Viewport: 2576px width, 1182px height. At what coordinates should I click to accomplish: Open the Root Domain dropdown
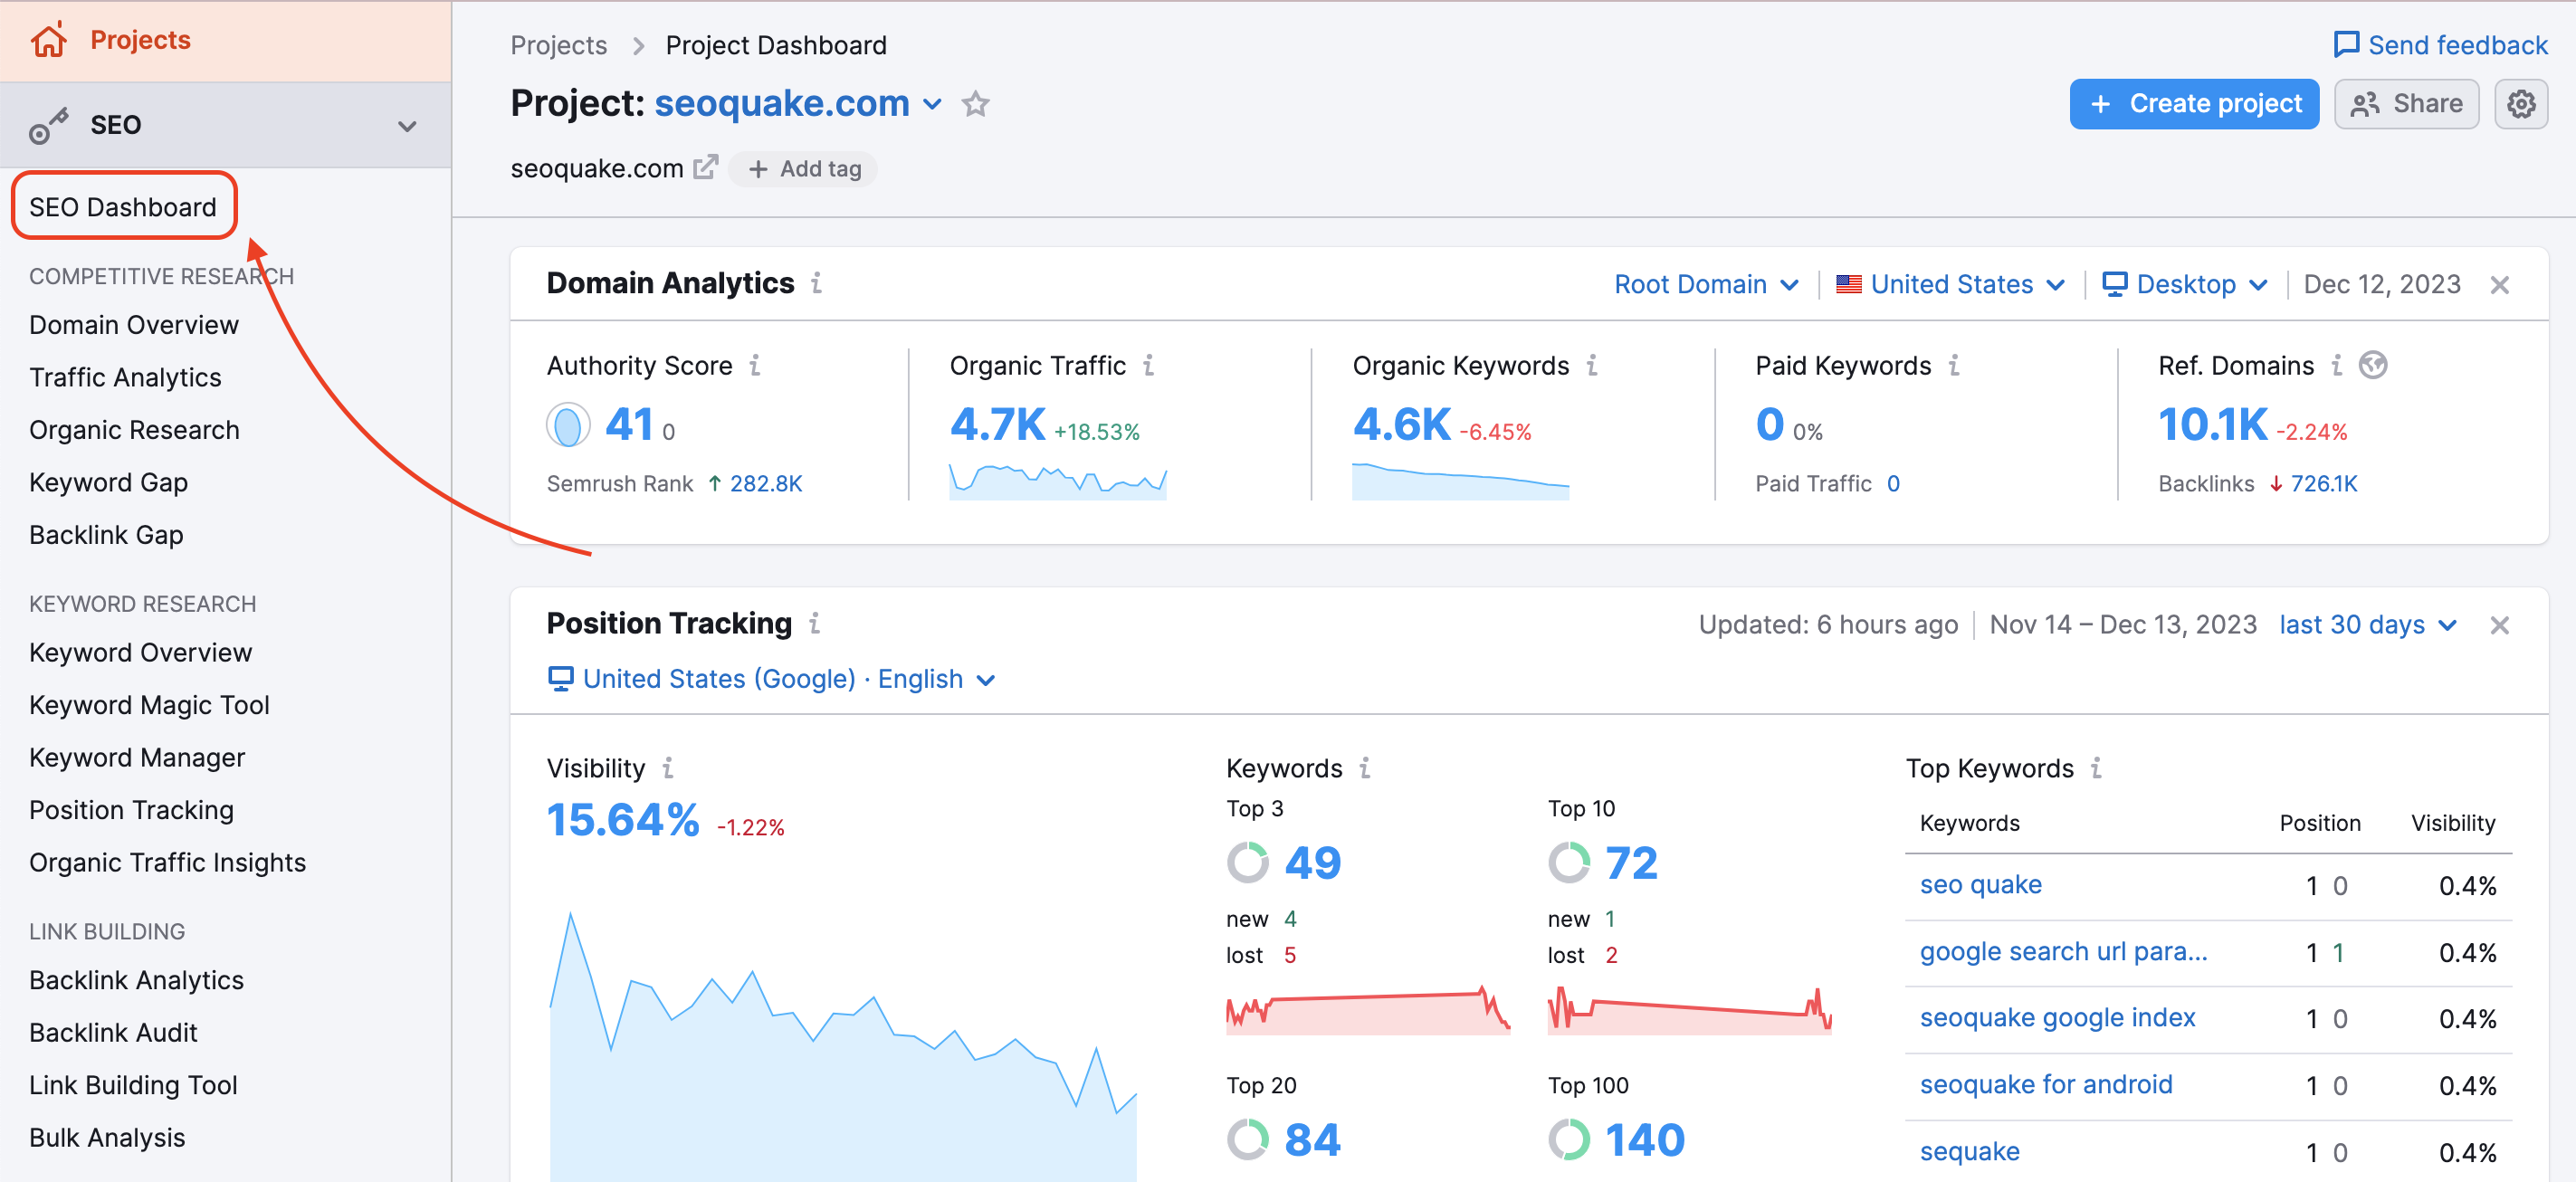click(1706, 285)
